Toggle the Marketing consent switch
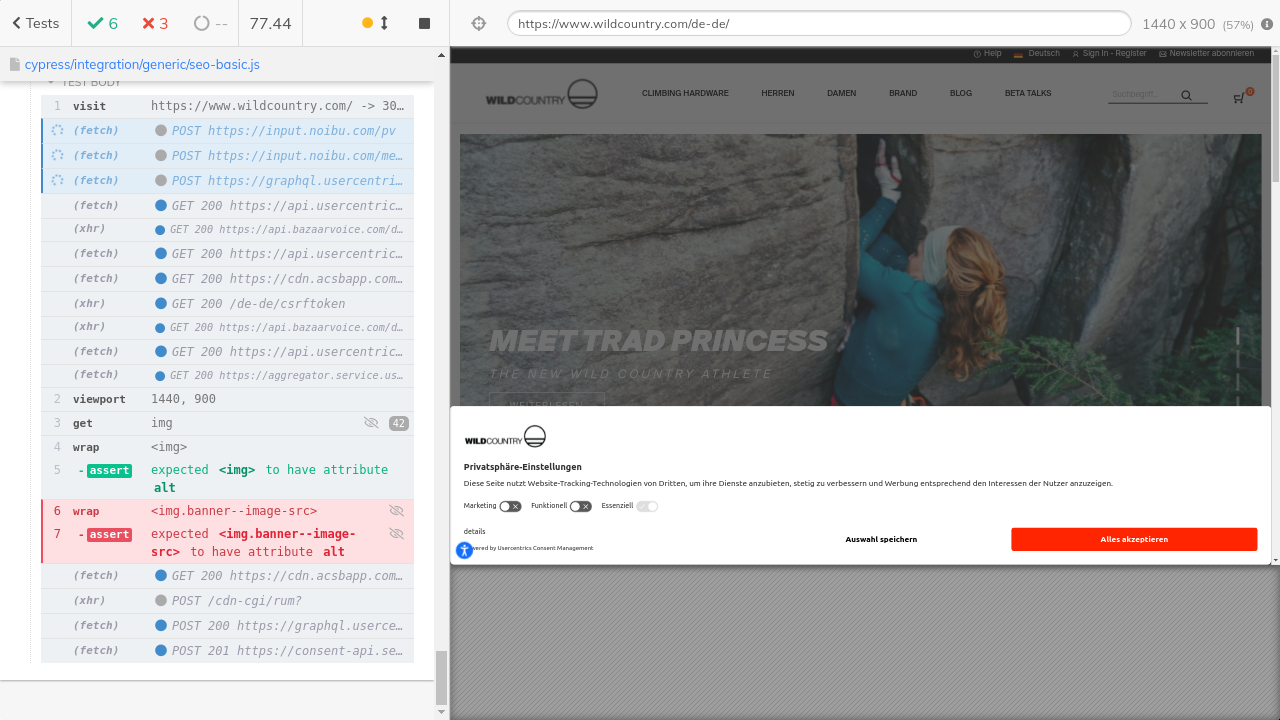This screenshot has width=1280, height=720. tap(510, 506)
